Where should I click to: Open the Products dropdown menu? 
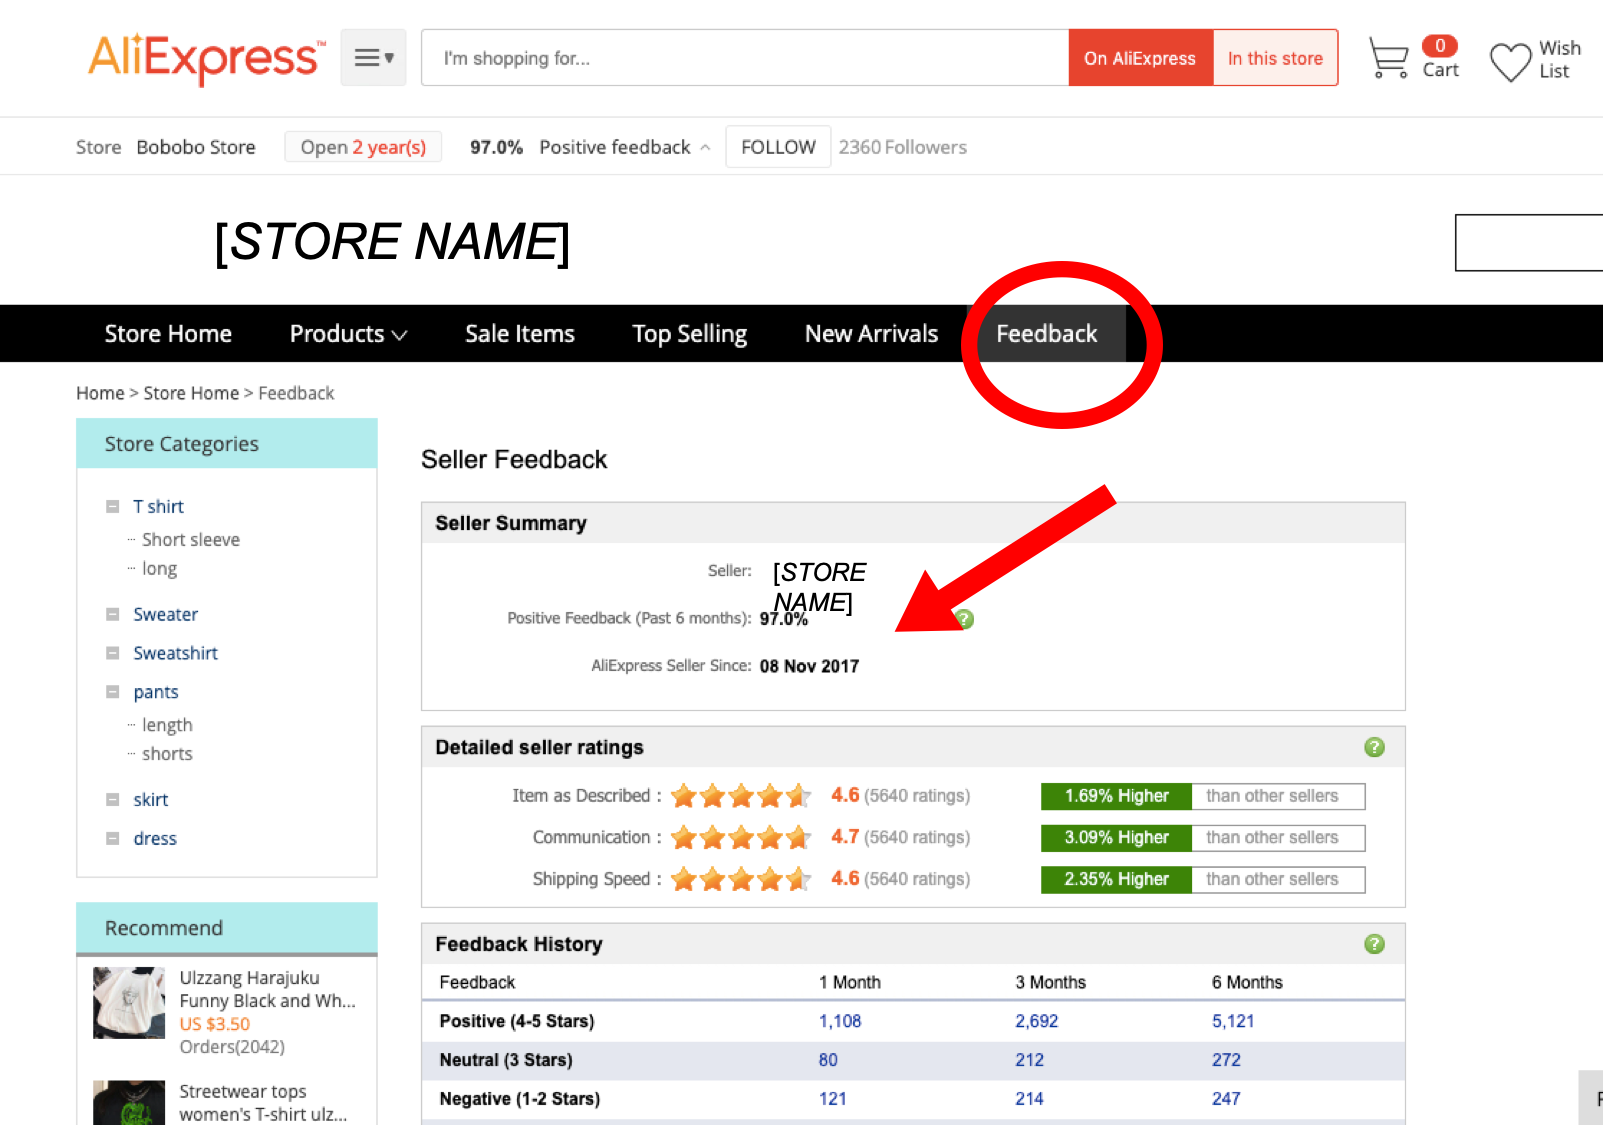tap(348, 334)
